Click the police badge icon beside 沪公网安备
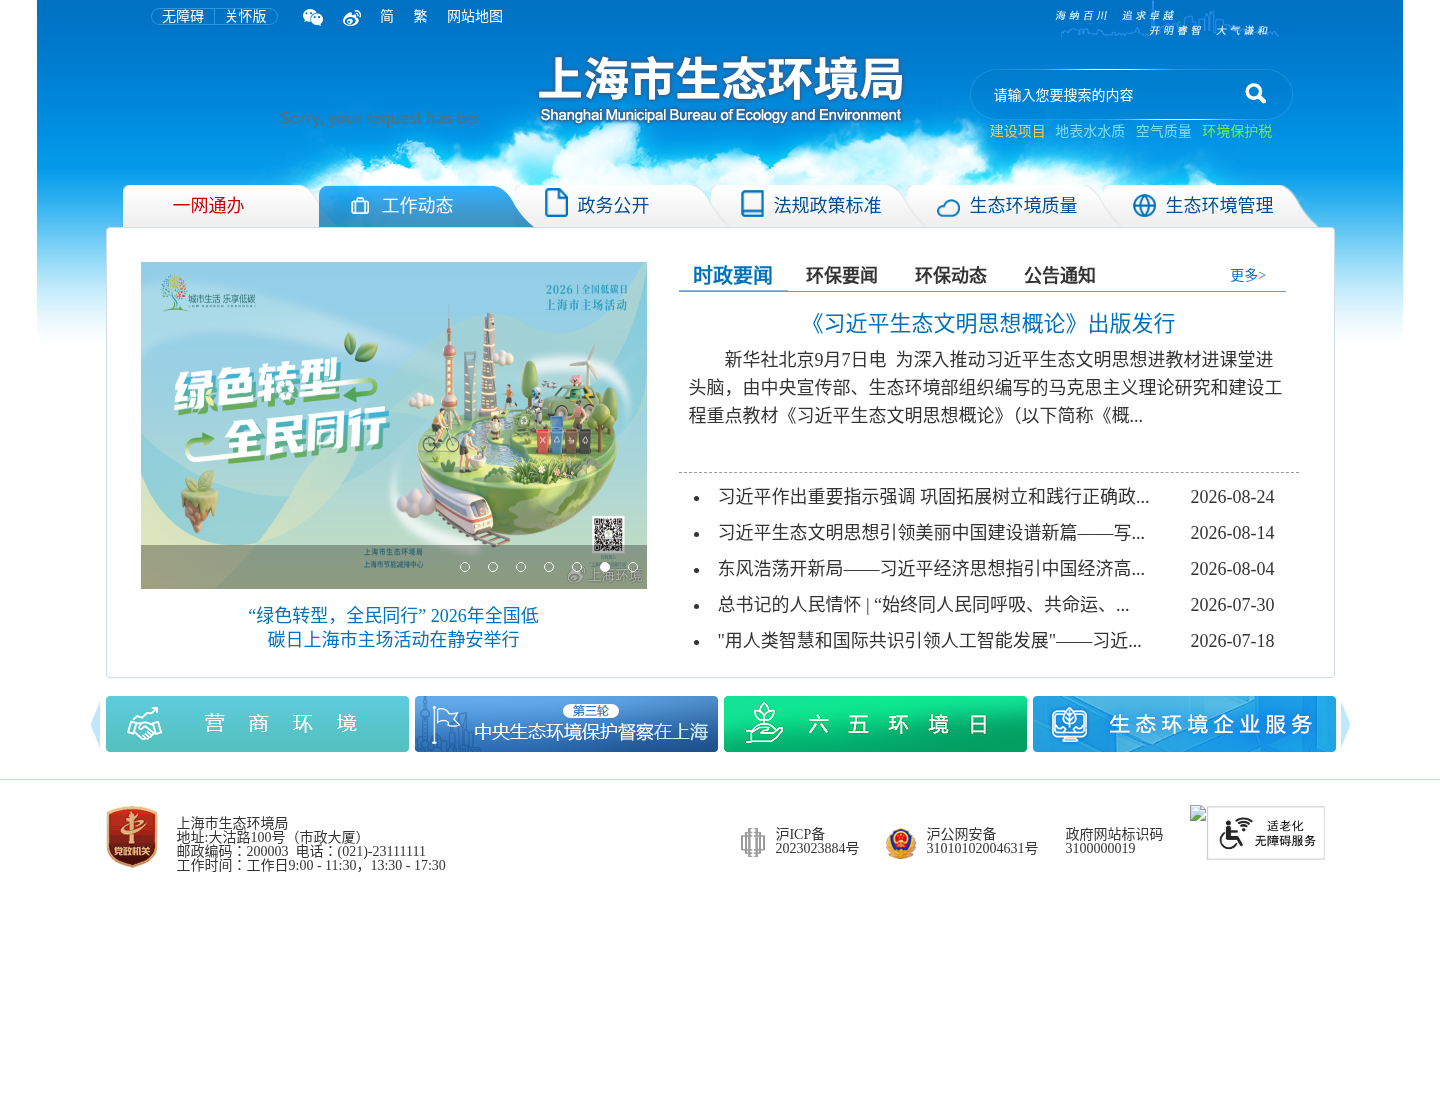1440x1100 pixels. click(901, 843)
